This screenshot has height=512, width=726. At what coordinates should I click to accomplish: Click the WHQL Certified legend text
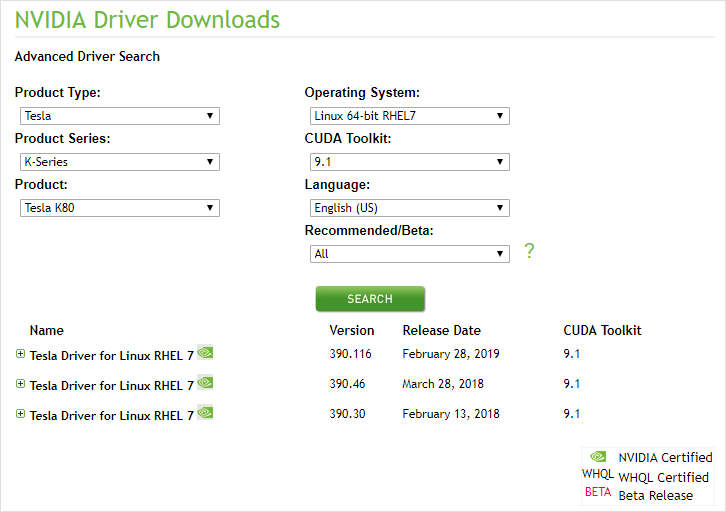coord(663,477)
